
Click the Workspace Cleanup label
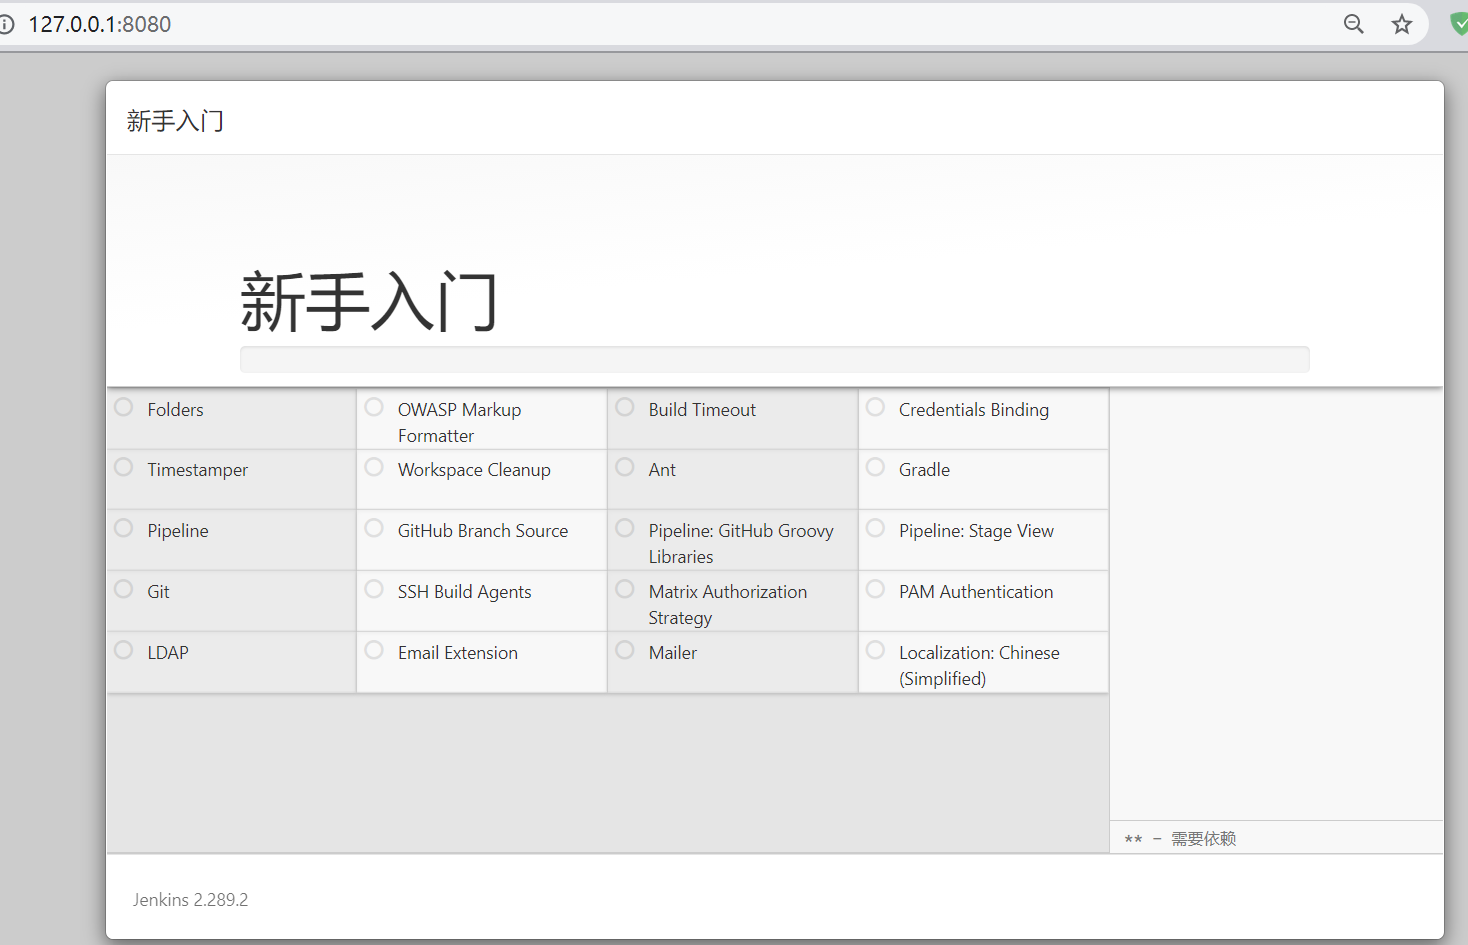474,470
